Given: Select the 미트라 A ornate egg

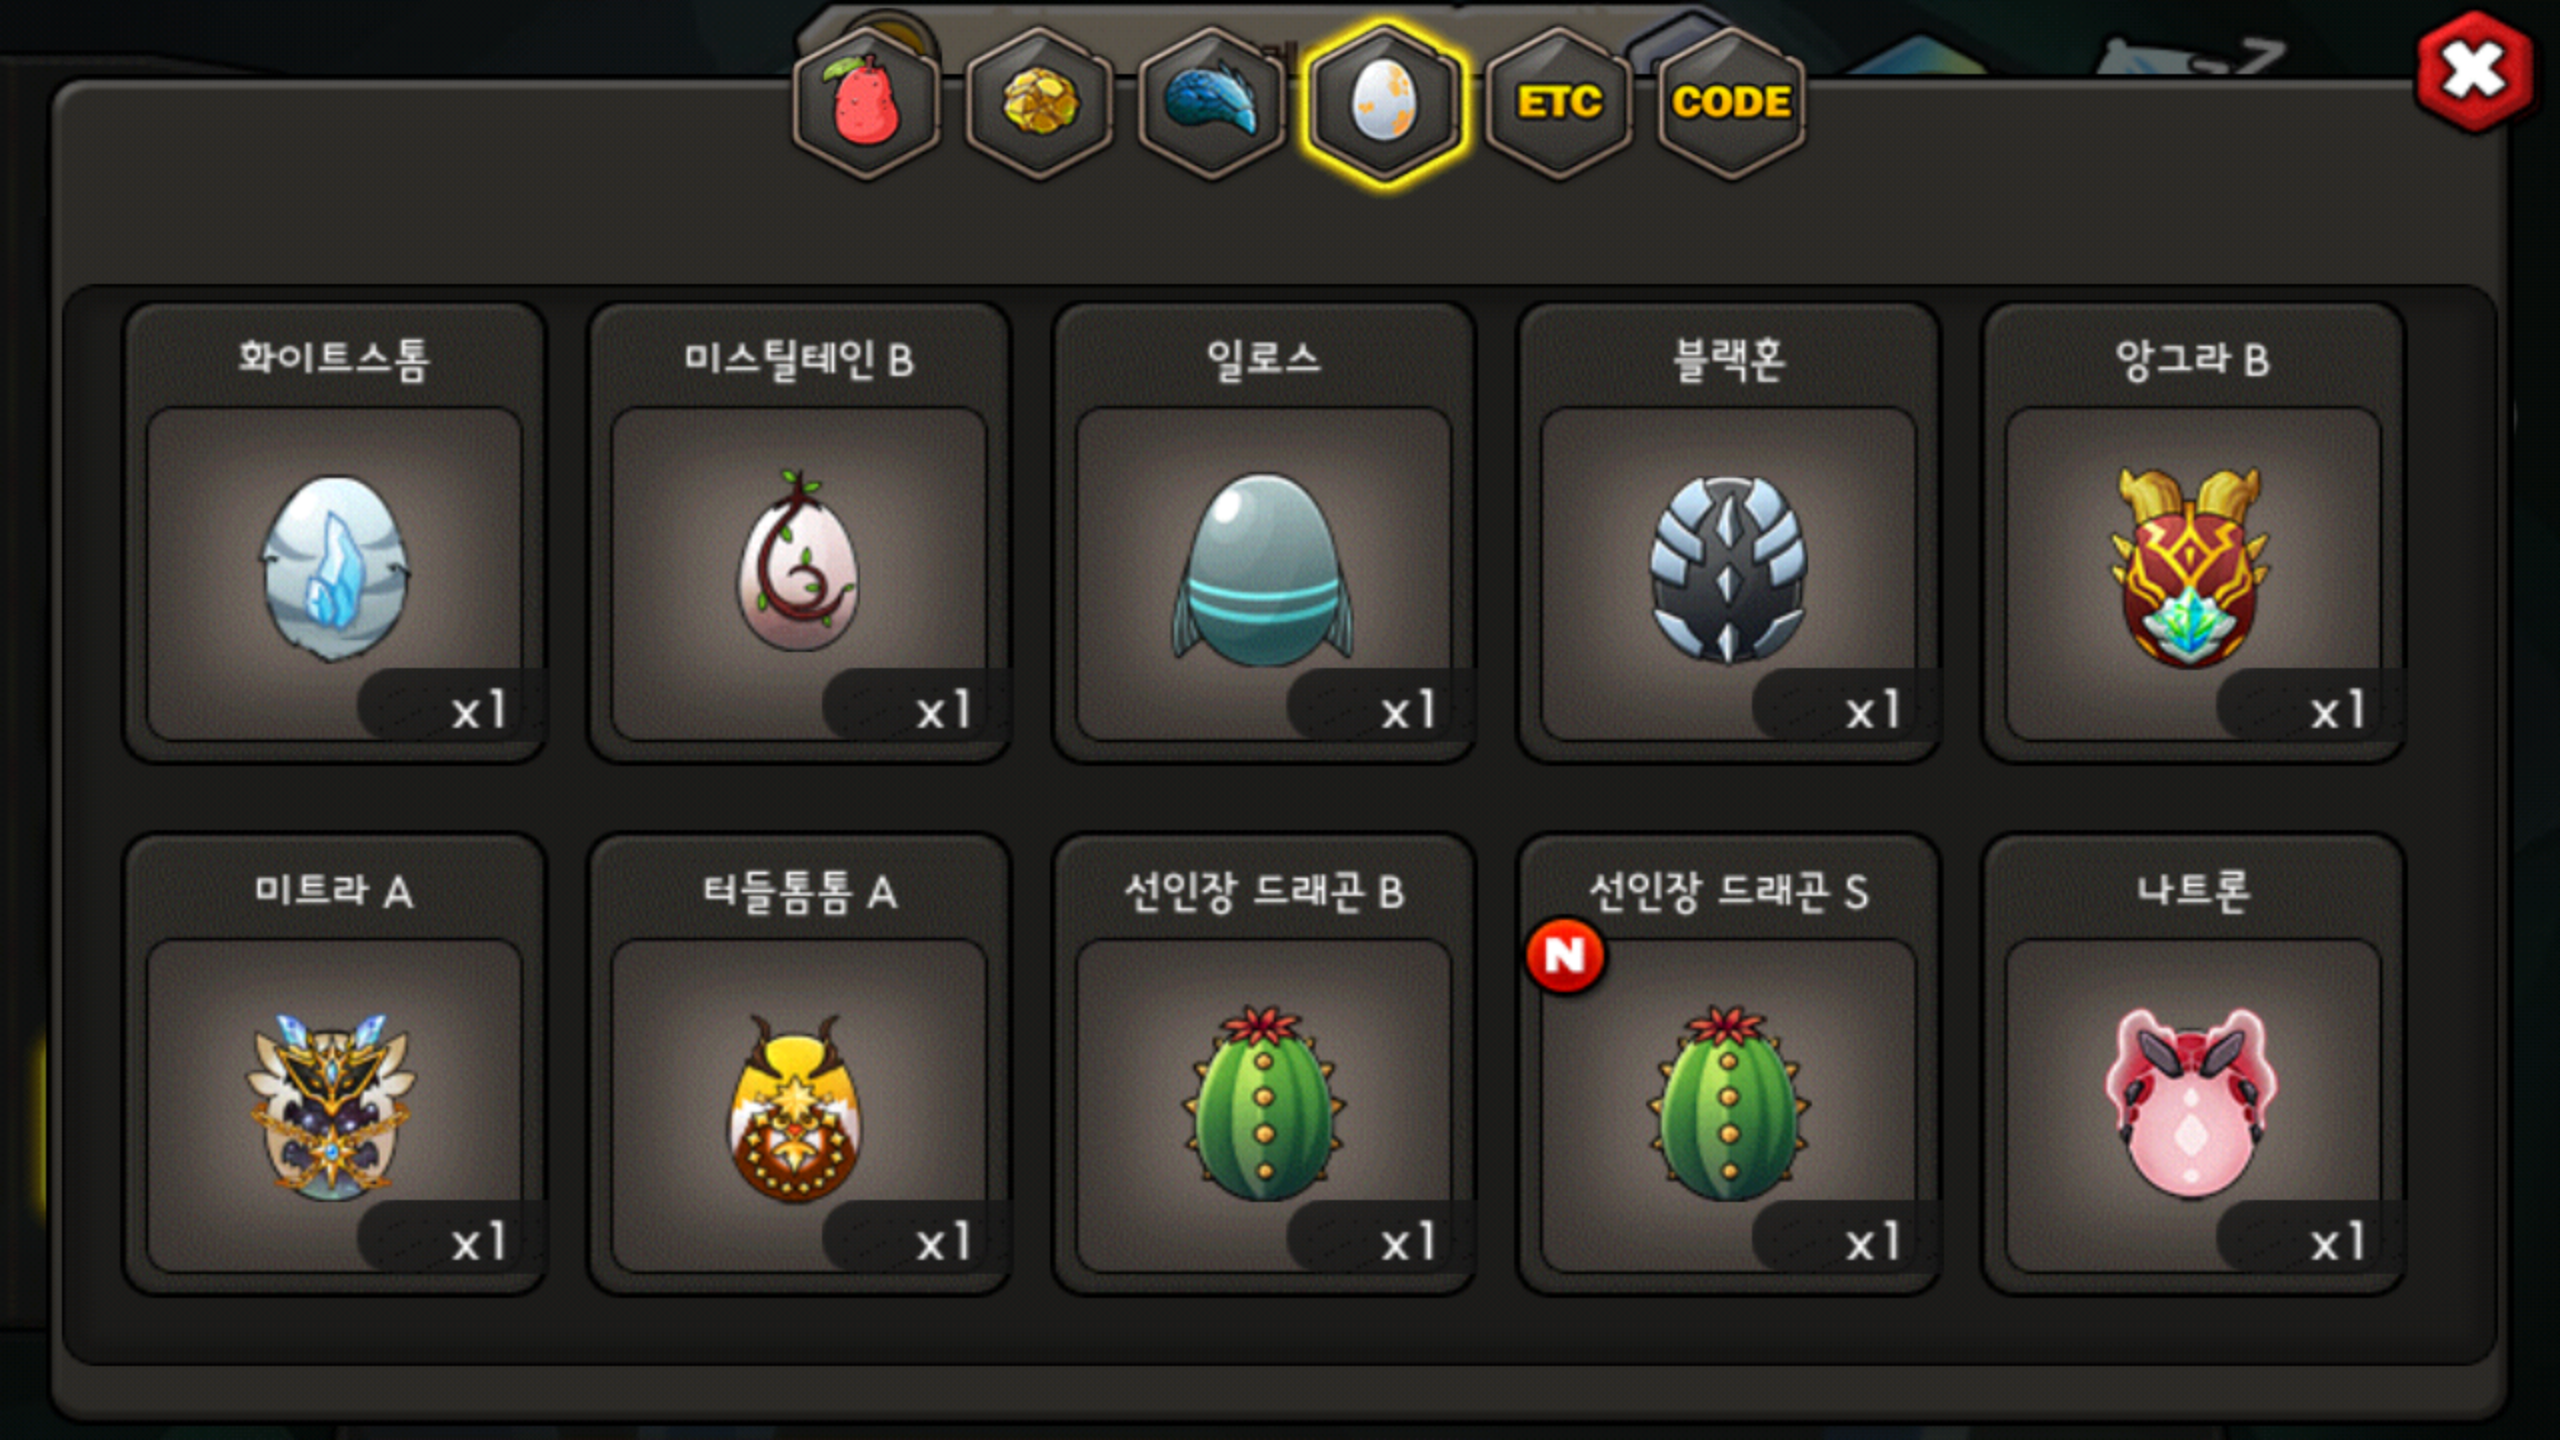Looking at the screenshot, I should click(331, 1106).
